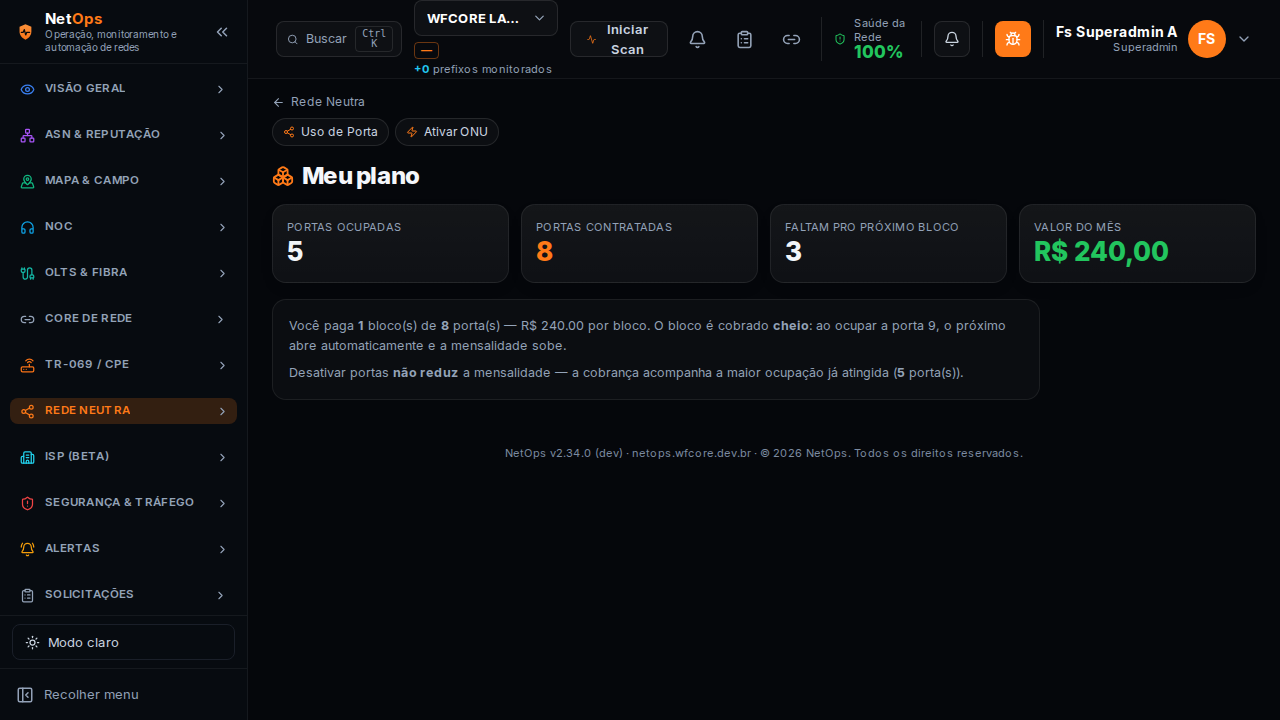Open Rede Neutra menu item

[123, 411]
